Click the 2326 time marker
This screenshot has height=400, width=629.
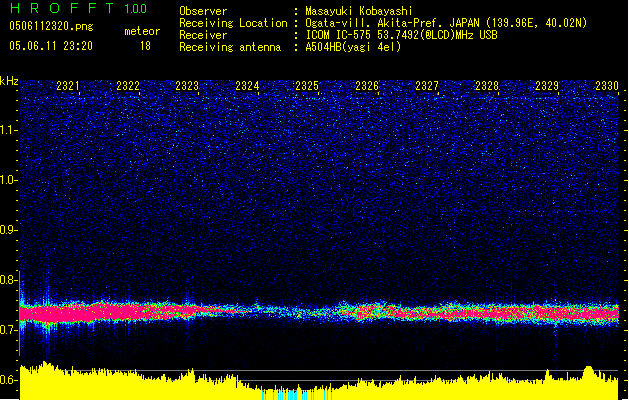367,86
